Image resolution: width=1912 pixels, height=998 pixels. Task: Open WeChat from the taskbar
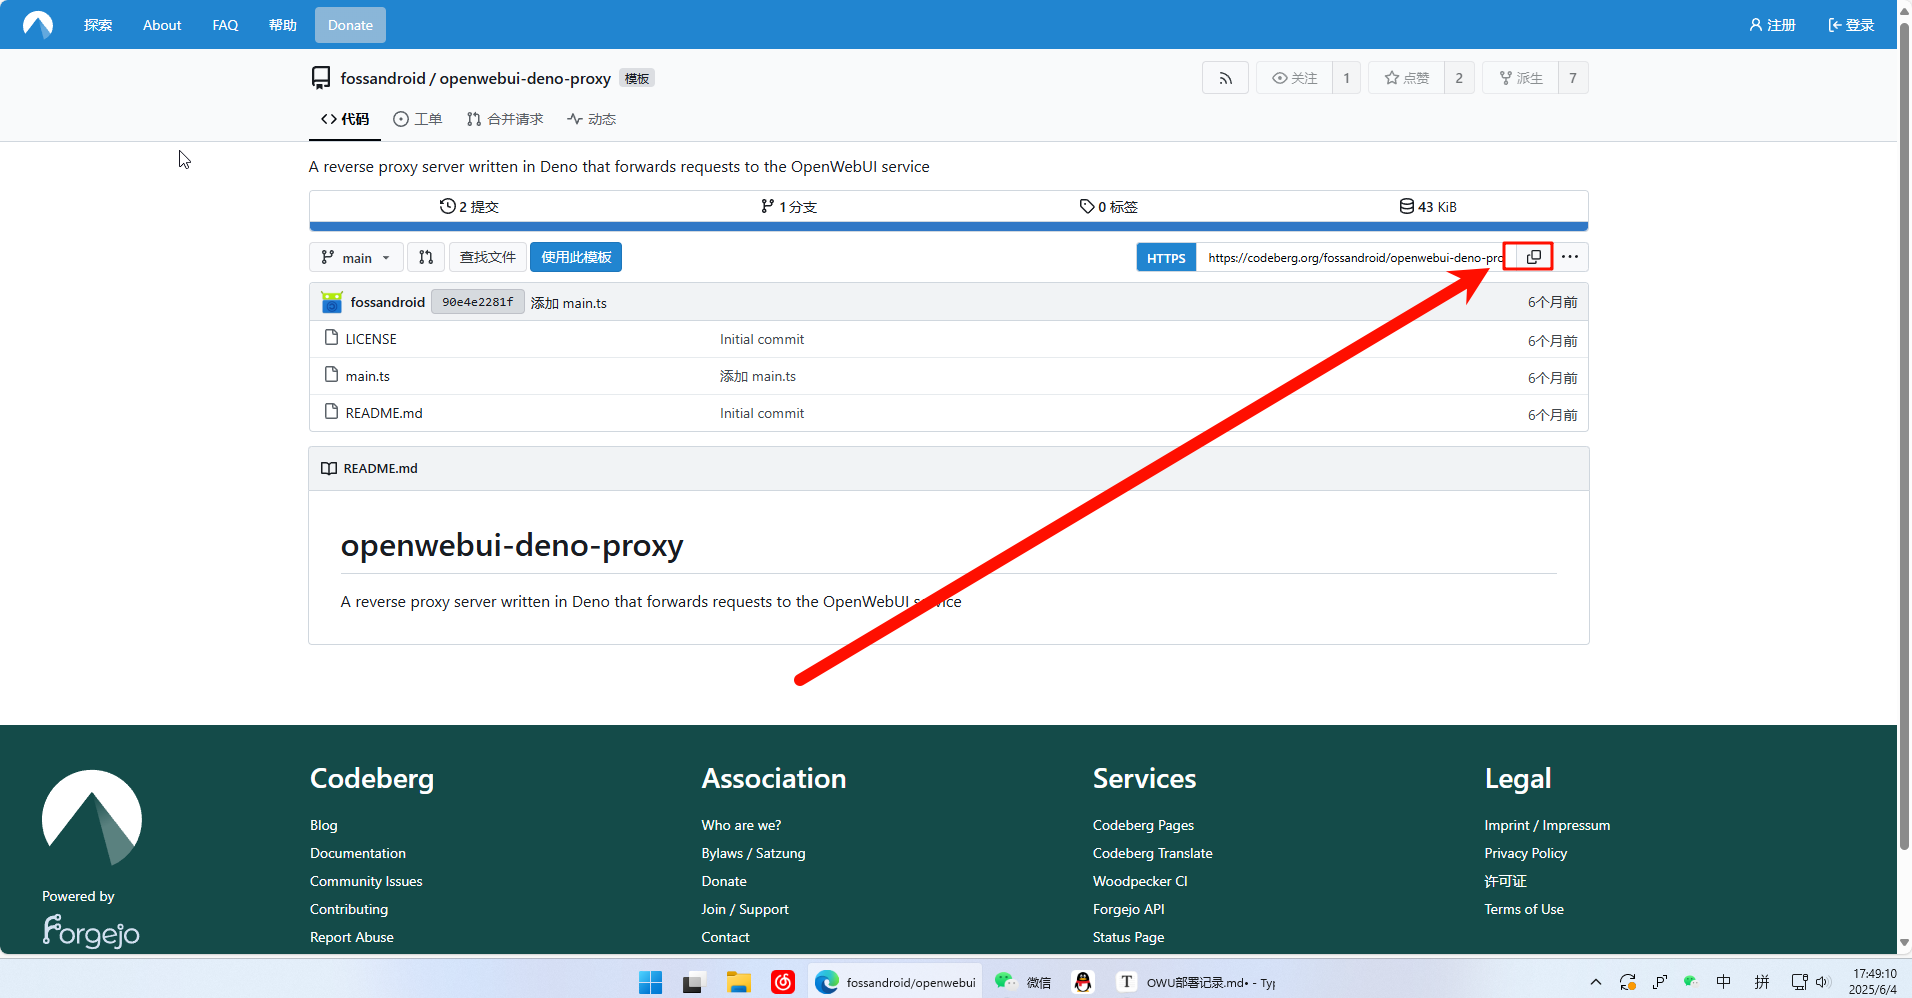(1023, 982)
